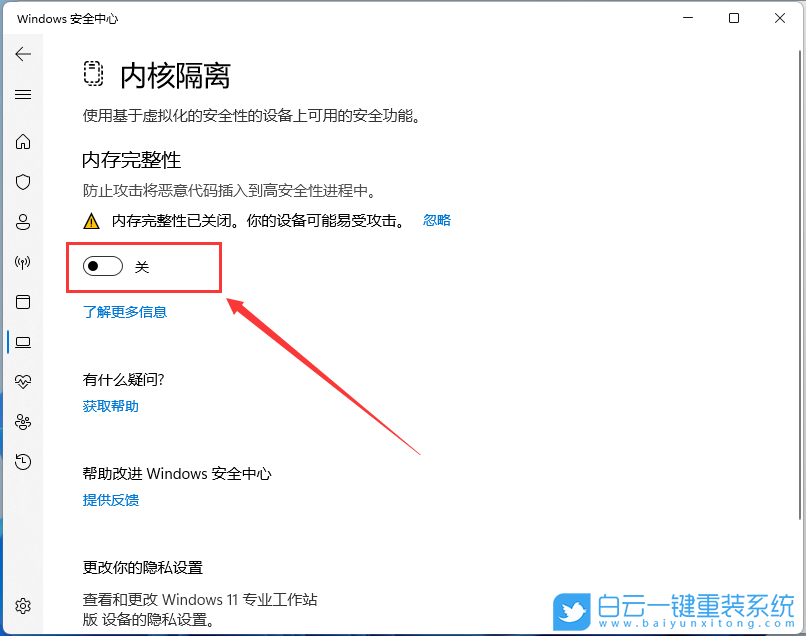This screenshot has height=636, width=806.
Task: Navigate back using the arrow button
Action: [x=23, y=54]
